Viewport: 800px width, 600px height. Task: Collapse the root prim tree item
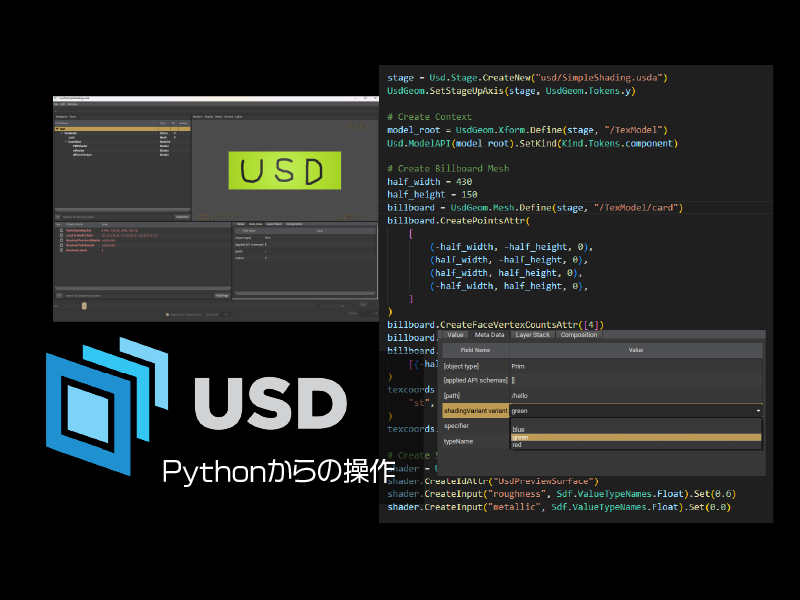click(57, 128)
